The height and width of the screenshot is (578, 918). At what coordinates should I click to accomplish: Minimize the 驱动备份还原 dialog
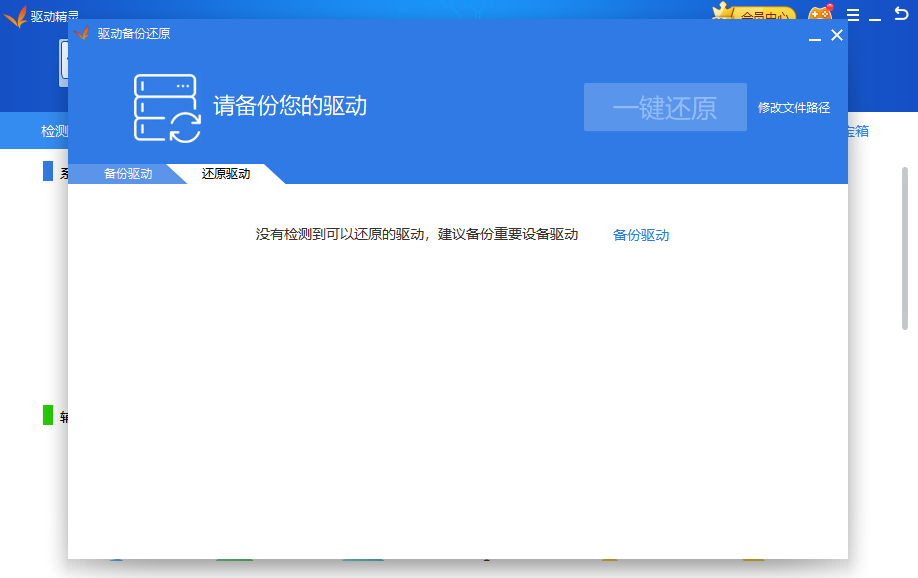(x=814, y=35)
